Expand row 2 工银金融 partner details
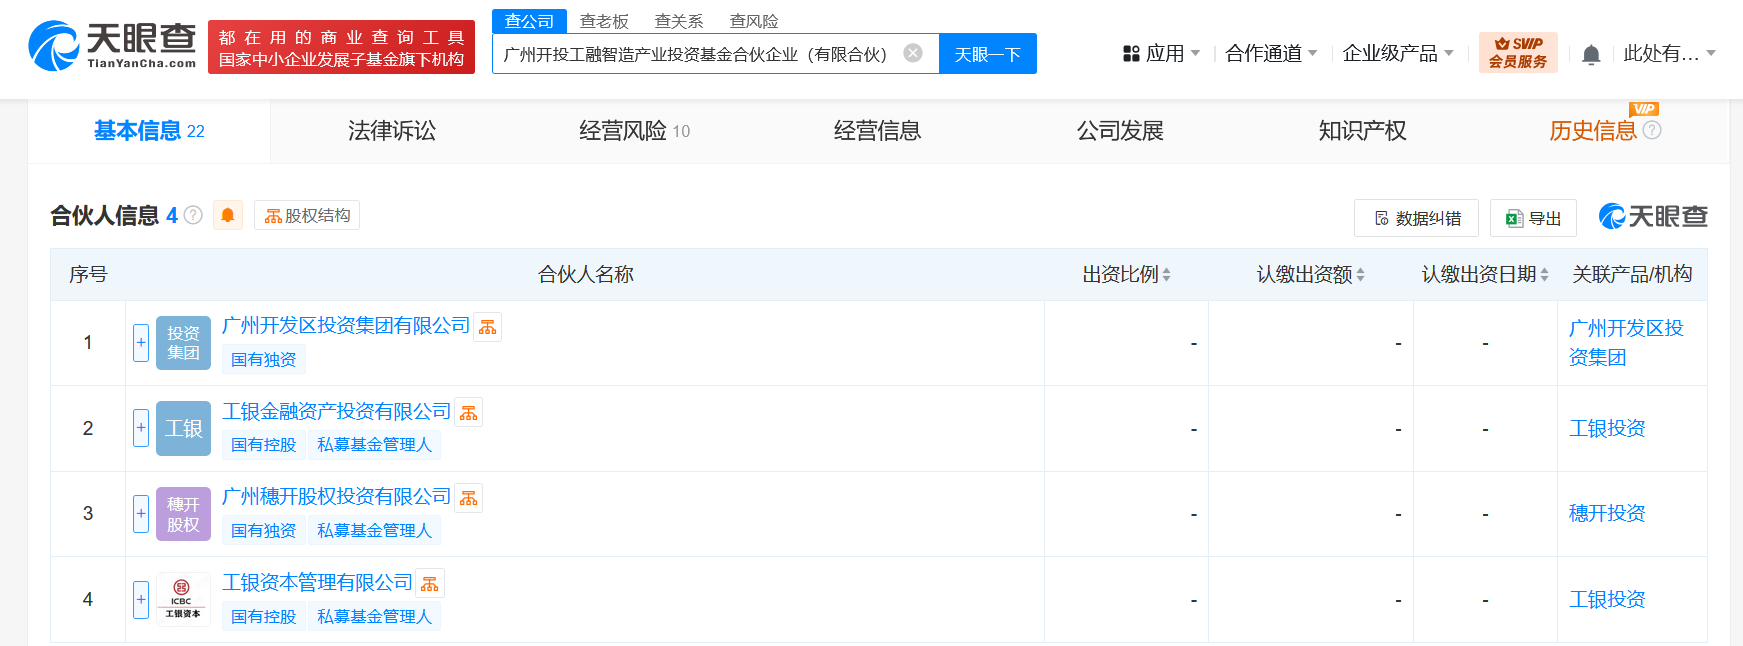Screen dimensions: 1743x646 [141, 428]
